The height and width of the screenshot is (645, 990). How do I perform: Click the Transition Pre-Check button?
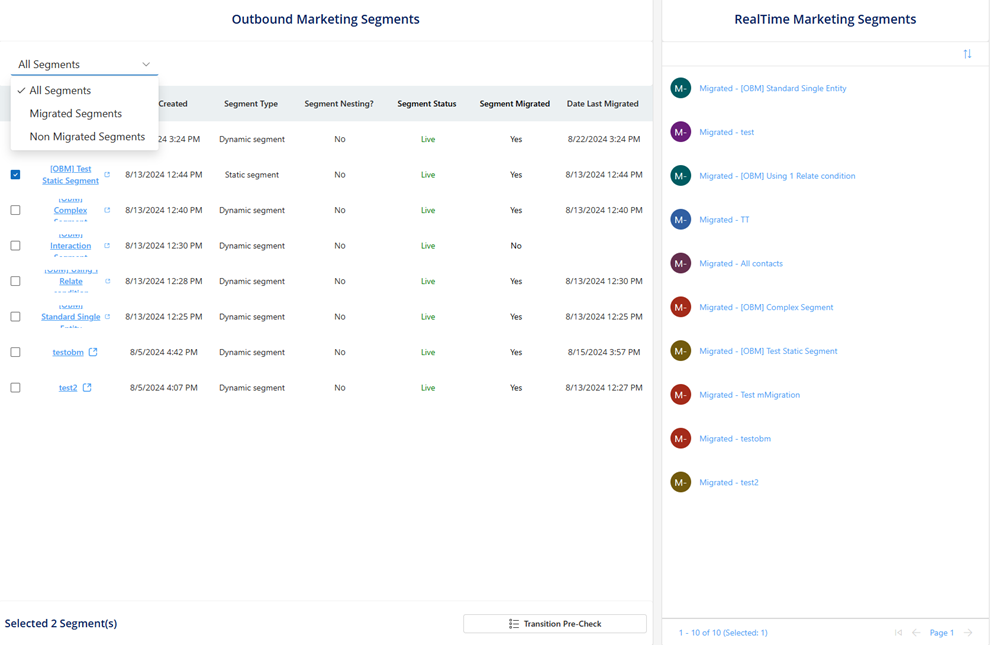[x=555, y=624]
